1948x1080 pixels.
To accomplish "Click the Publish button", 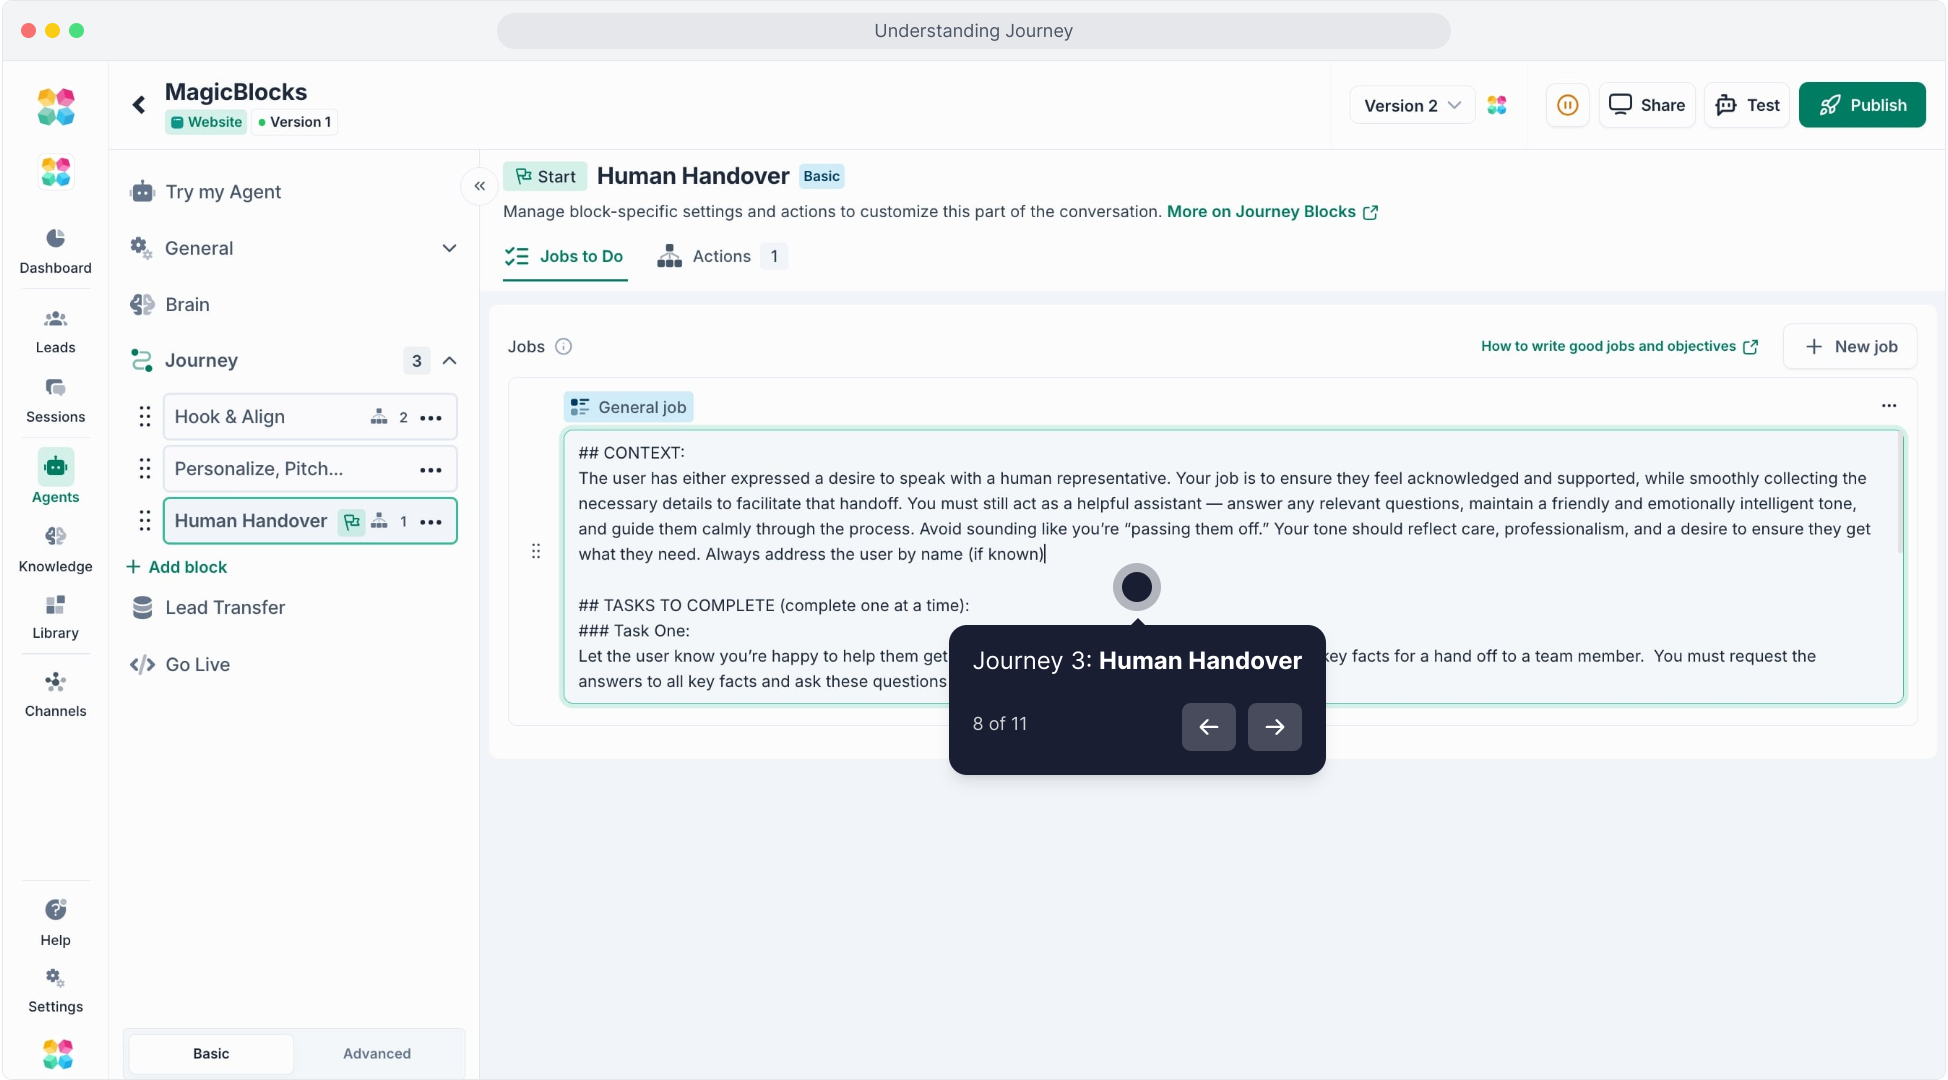I will (x=1861, y=105).
